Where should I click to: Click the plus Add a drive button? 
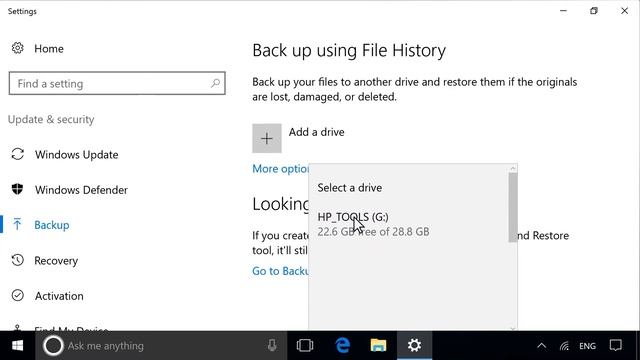click(x=267, y=138)
